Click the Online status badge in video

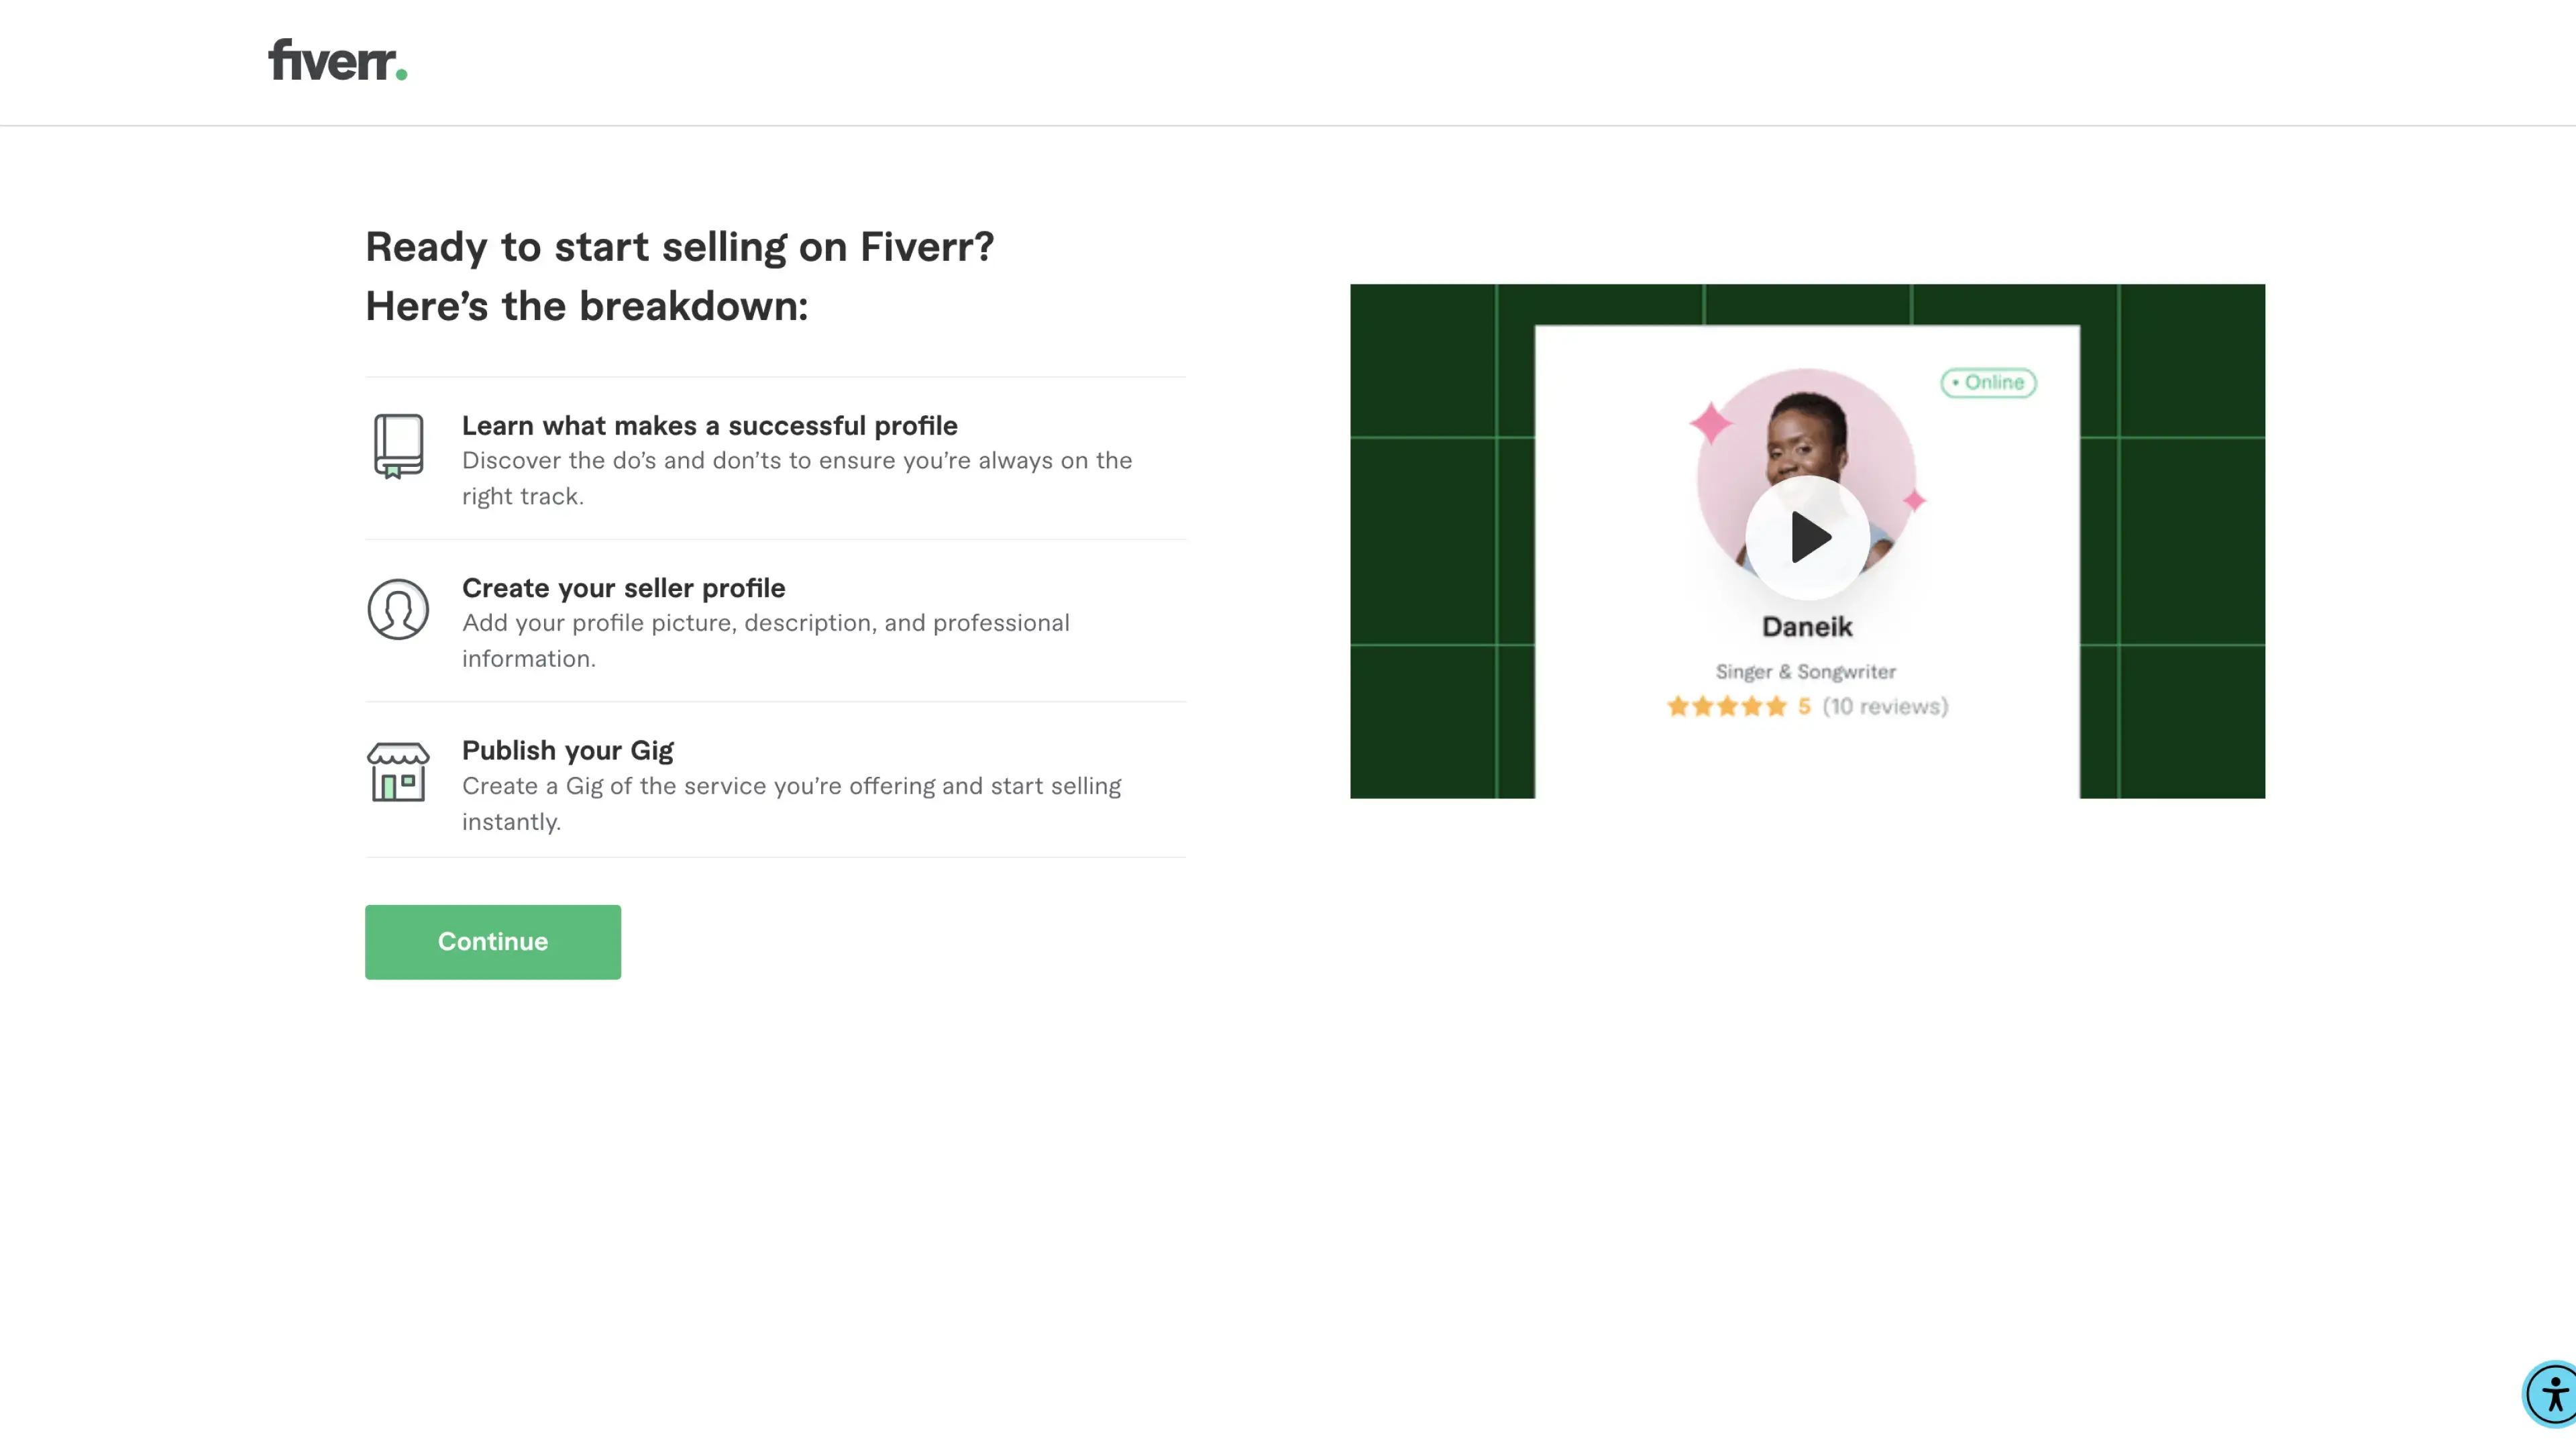tap(1988, 382)
